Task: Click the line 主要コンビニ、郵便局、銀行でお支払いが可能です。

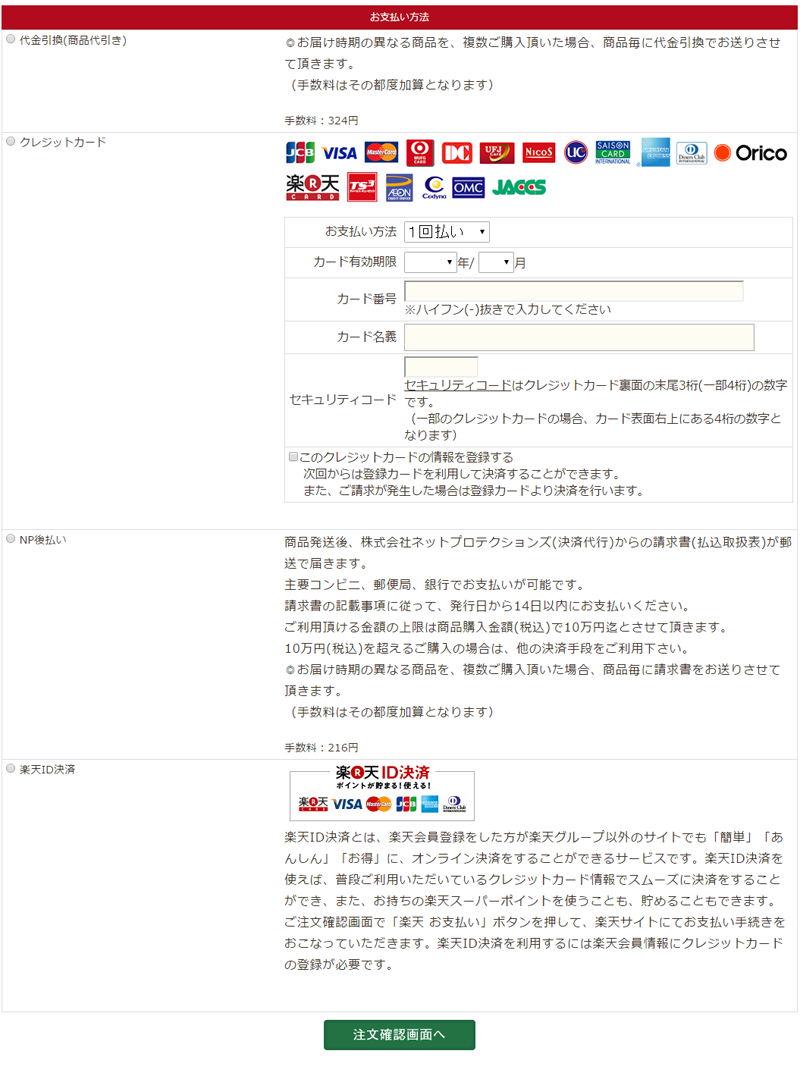Action: click(x=434, y=585)
